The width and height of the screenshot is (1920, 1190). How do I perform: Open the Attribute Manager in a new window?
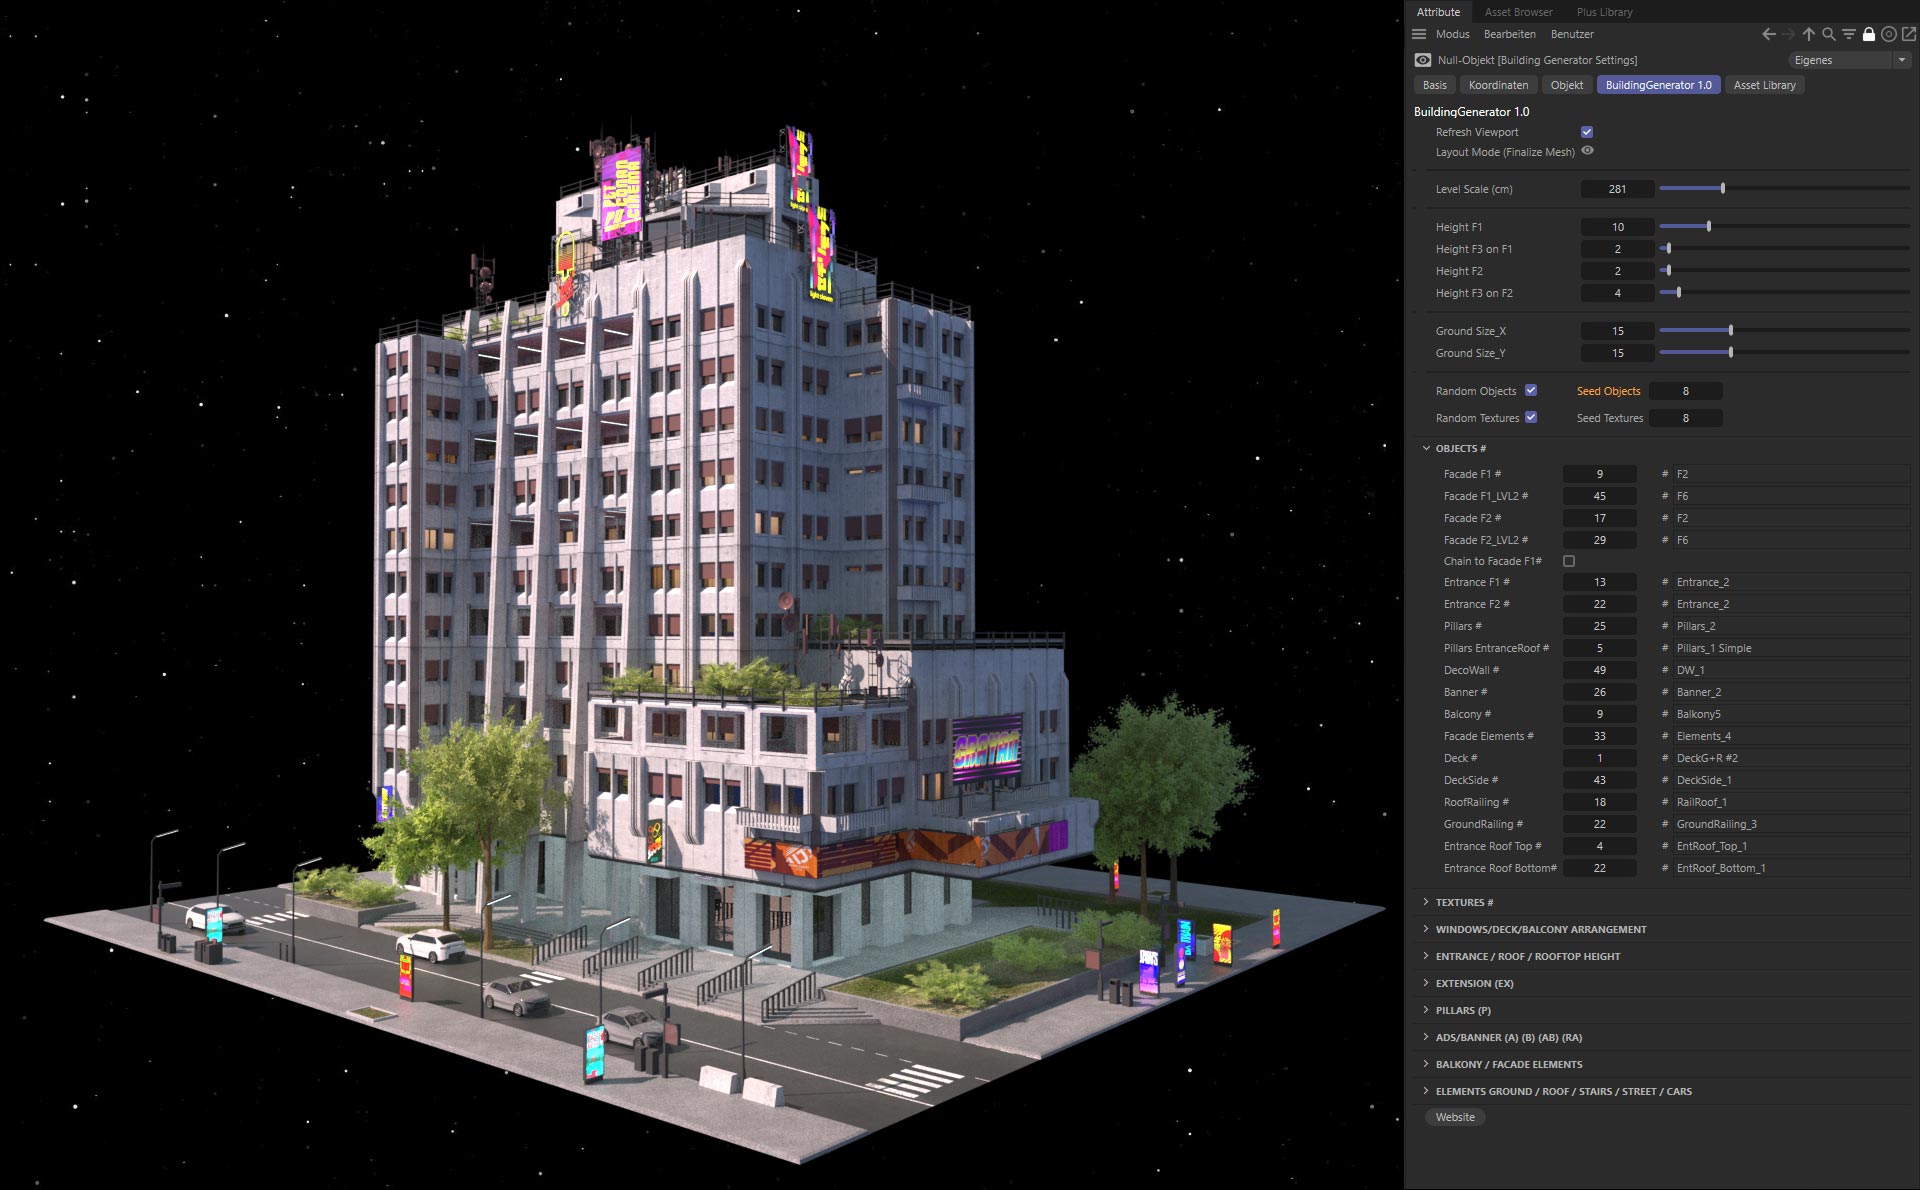pos(1909,34)
